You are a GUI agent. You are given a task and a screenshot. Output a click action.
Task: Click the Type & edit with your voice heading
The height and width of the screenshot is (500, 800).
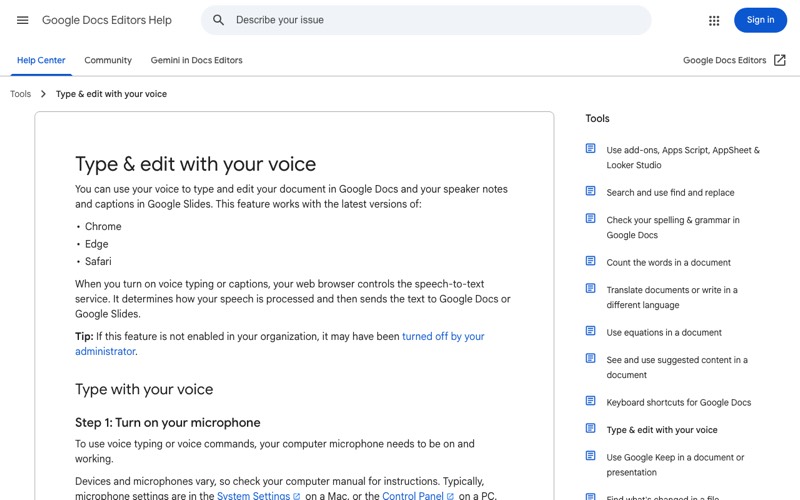(x=195, y=164)
